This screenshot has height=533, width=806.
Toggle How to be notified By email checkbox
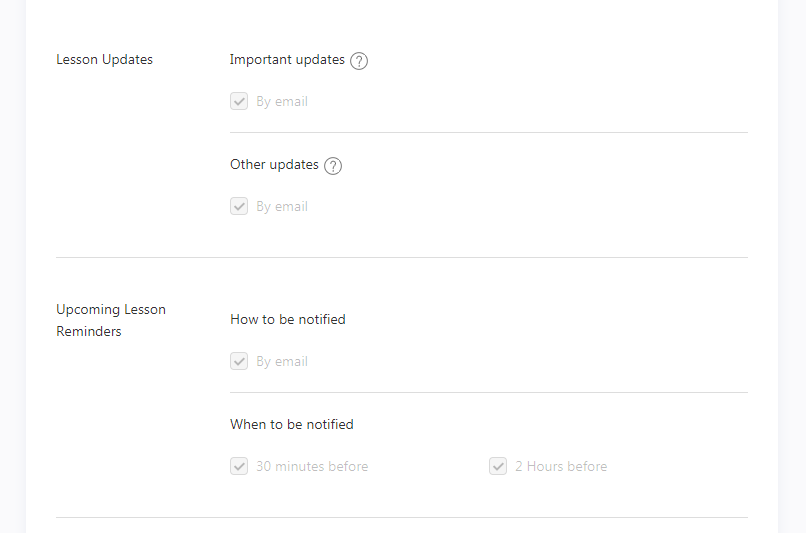point(239,361)
